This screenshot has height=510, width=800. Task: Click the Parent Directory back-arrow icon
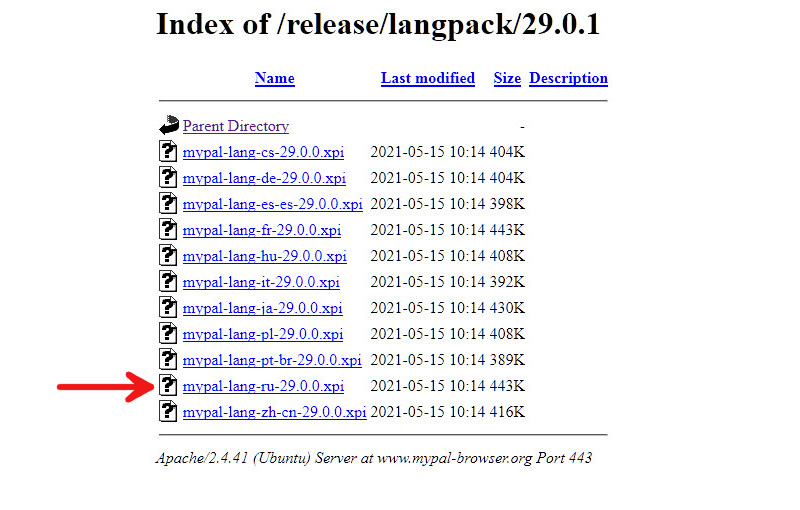click(168, 125)
